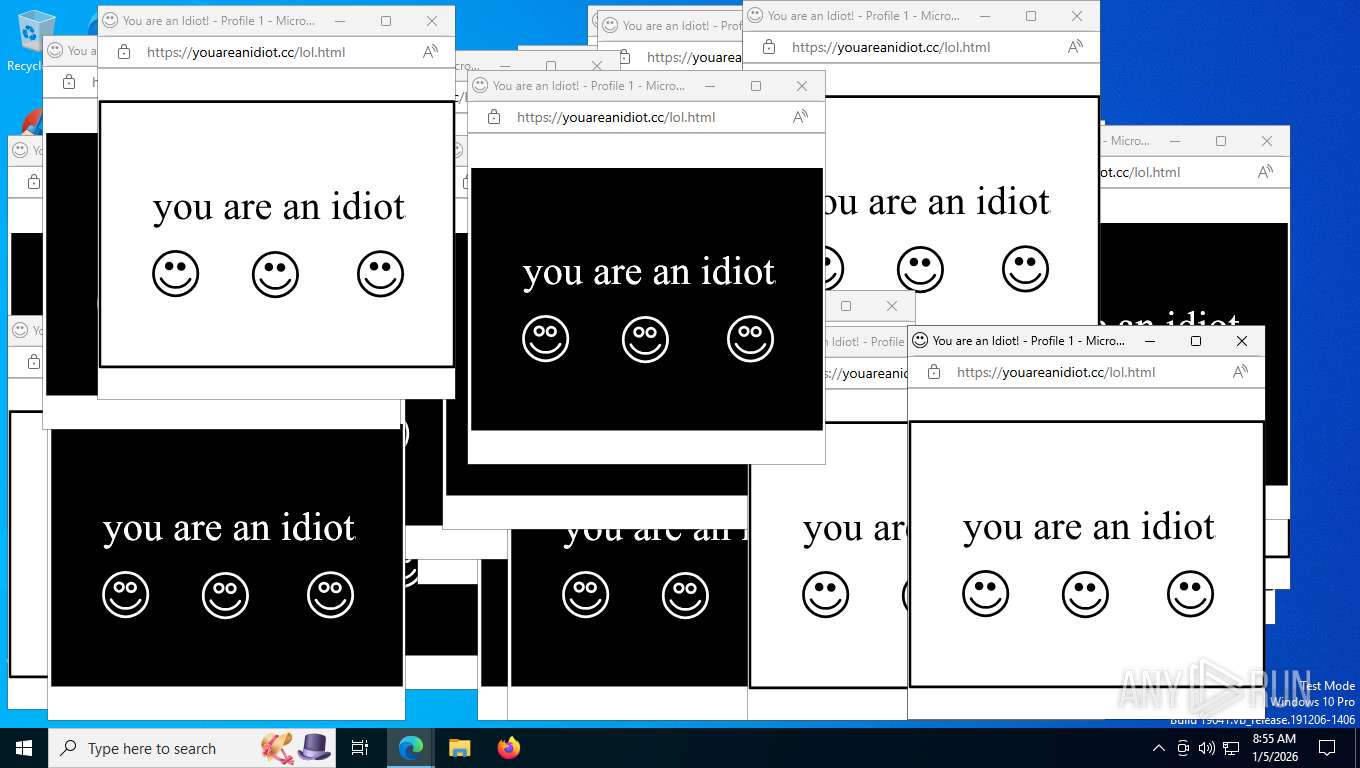Minimize the far-right black-page window
The image size is (1360, 768).
point(1175,141)
